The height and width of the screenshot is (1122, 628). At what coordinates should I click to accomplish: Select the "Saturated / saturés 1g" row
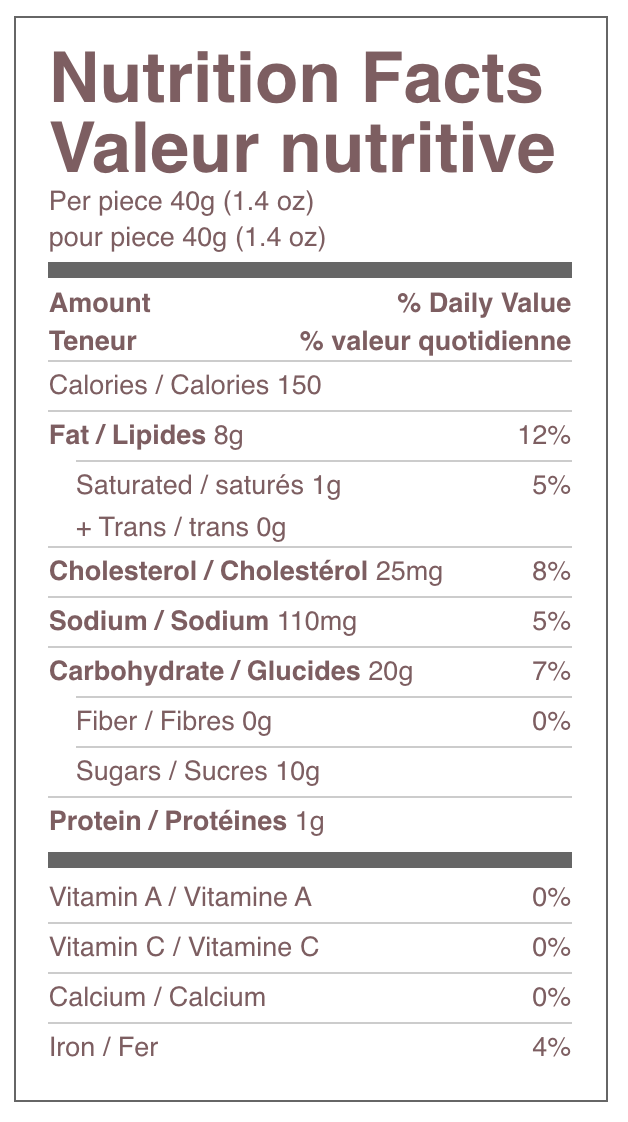(x=208, y=485)
